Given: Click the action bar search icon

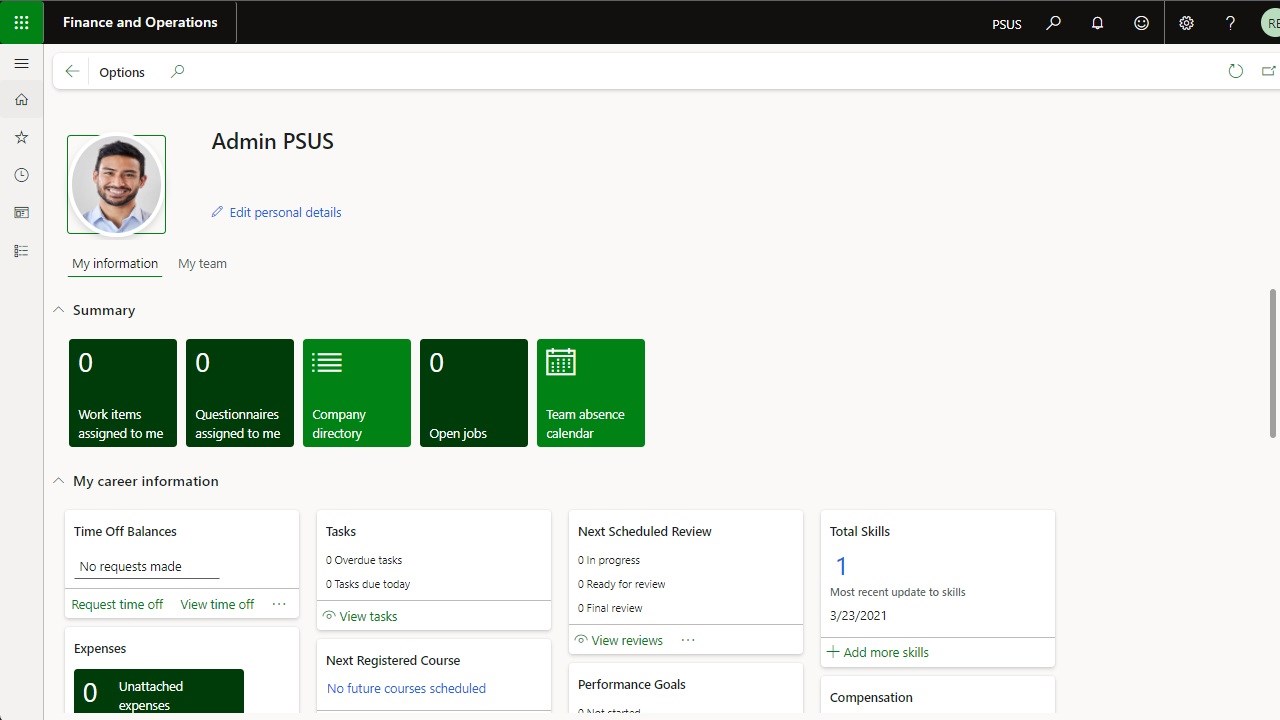Looking at the screenshot, I should click(x=177, y=72).
